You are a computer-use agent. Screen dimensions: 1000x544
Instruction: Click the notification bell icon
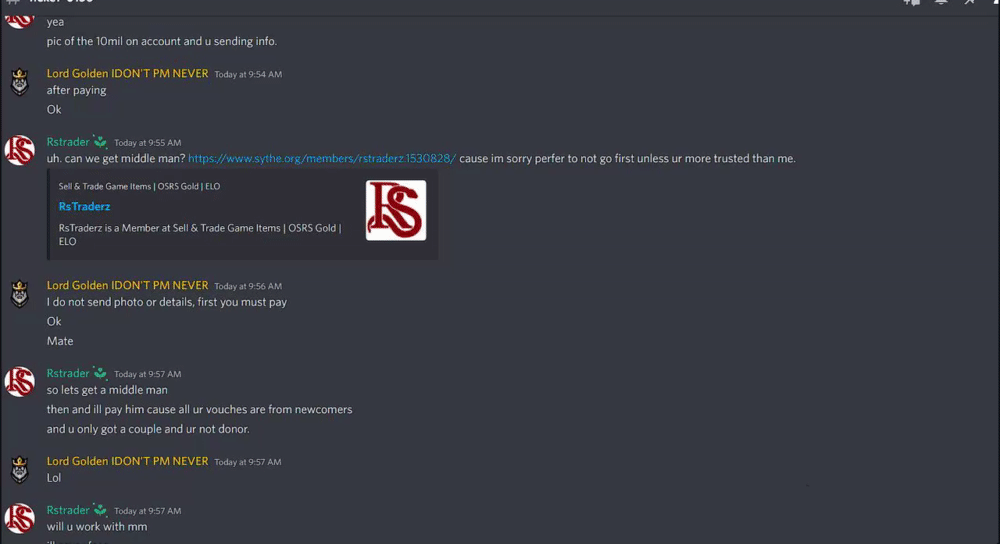[941, 2]
